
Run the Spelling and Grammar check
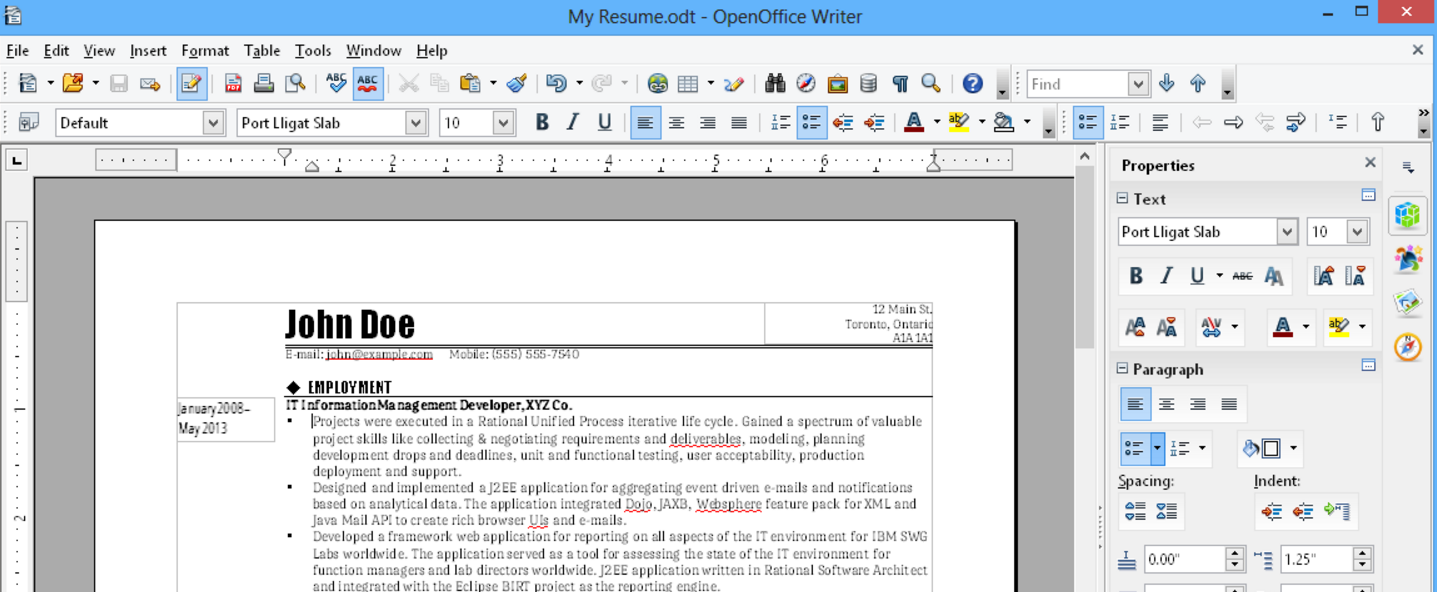[x=336, y=84]
